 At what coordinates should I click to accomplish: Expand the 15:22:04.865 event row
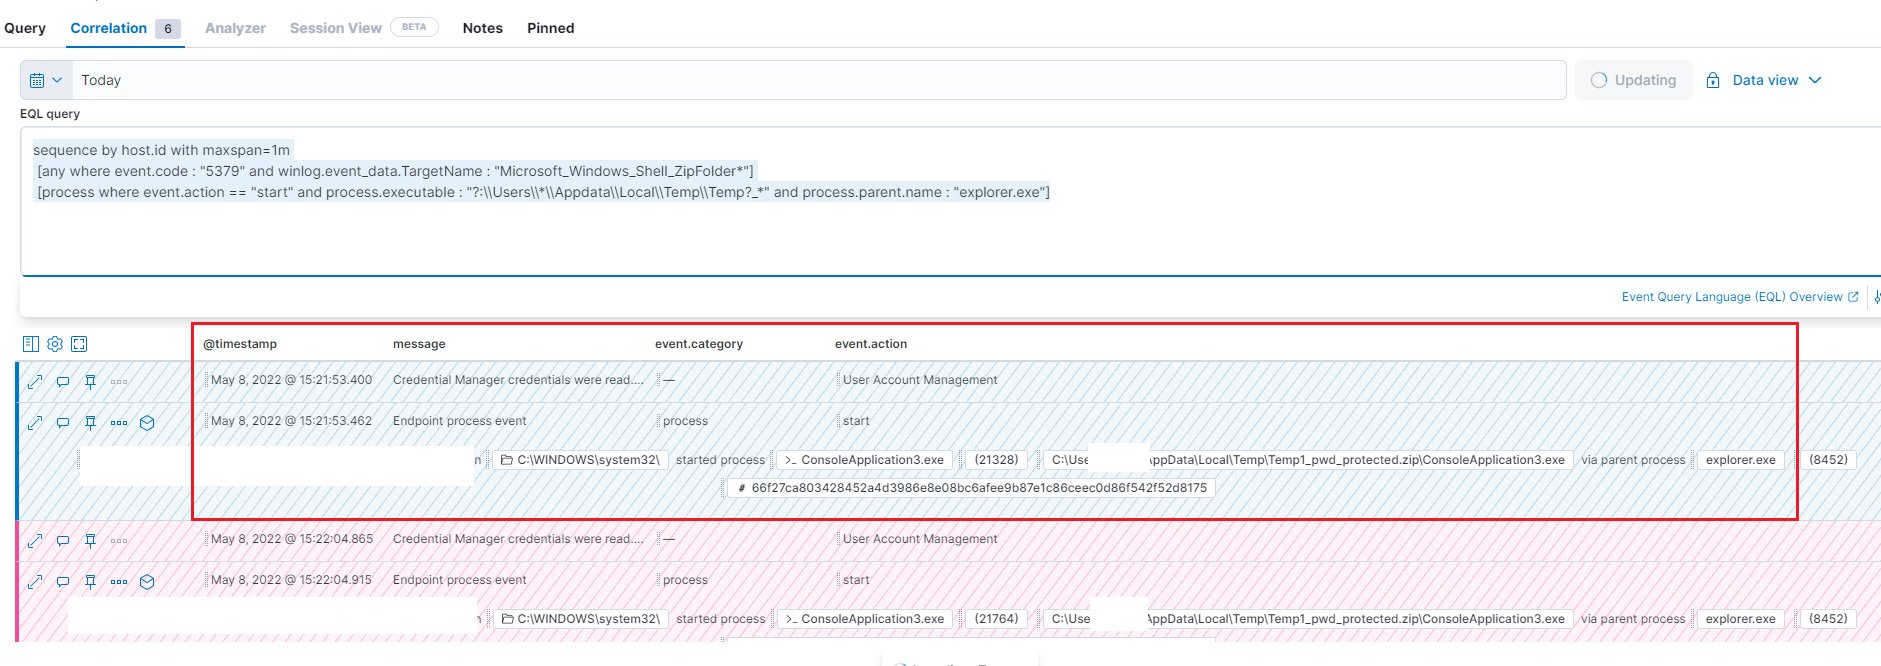(x=35, y=540)
